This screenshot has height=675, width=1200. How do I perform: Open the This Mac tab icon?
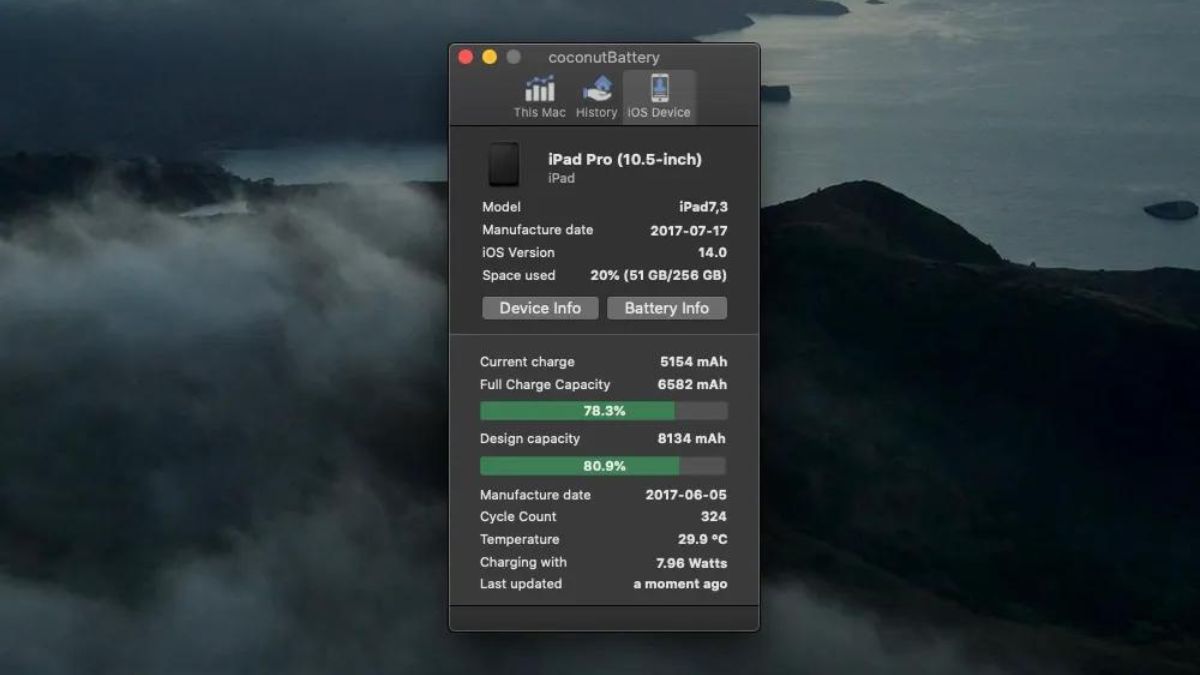click(x=540, y=89)
